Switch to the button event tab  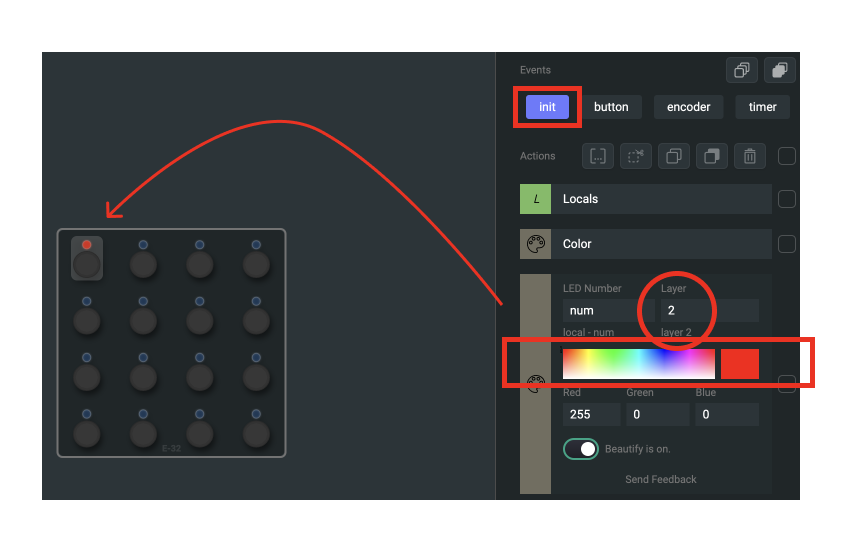[x=611, y=107]
